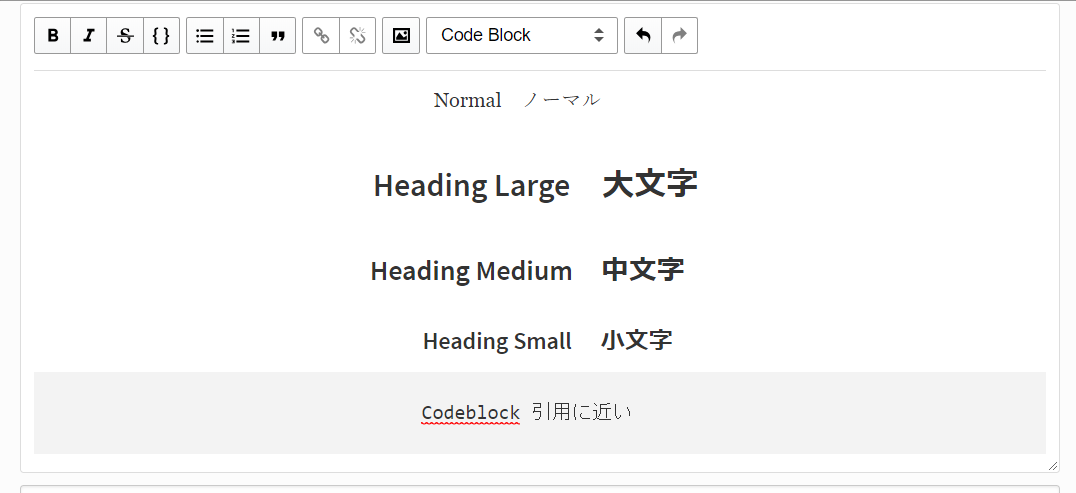Viewport: 1076px width, 493px height.
Task: Insert a bulleted list
Action: [204, 36]
